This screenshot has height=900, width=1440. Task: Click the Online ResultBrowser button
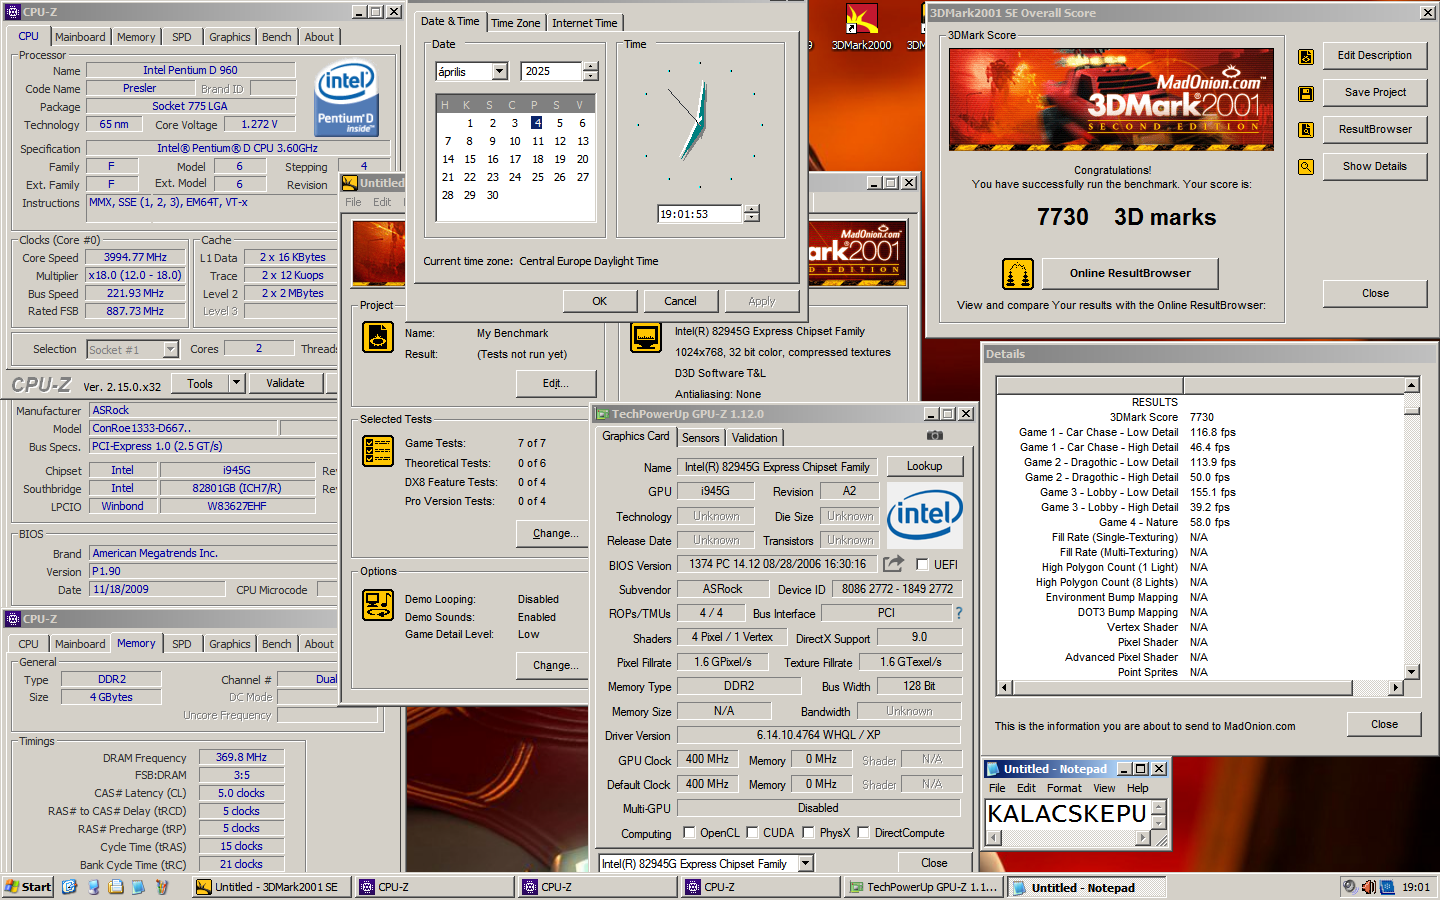pyautogui.click(x=1130, y=273)
